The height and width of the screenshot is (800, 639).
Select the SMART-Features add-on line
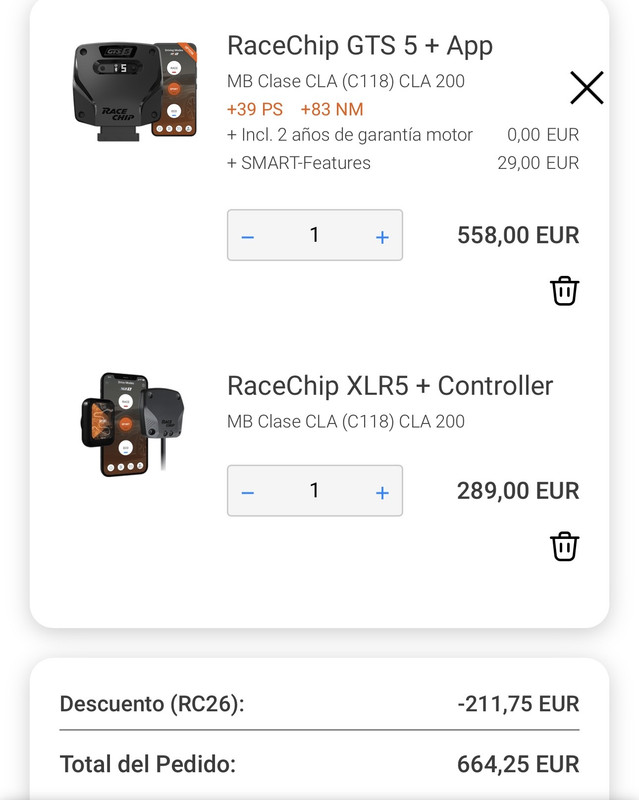pyautogui.click(x=403, y=163)
